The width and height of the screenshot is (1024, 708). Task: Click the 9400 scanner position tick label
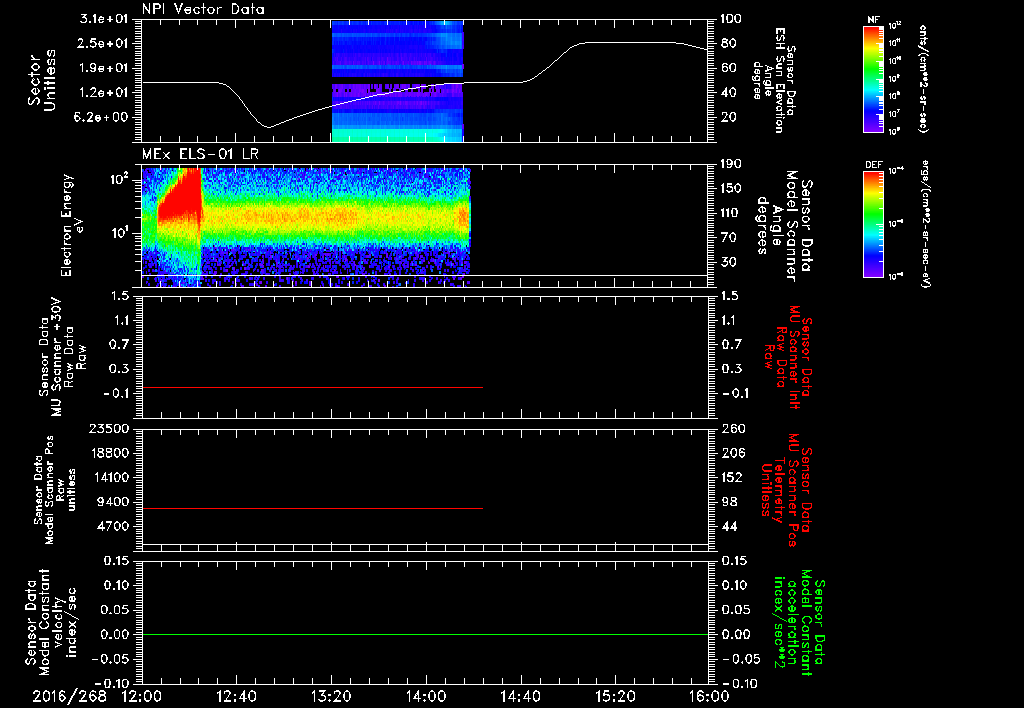(x=114, y=502)
